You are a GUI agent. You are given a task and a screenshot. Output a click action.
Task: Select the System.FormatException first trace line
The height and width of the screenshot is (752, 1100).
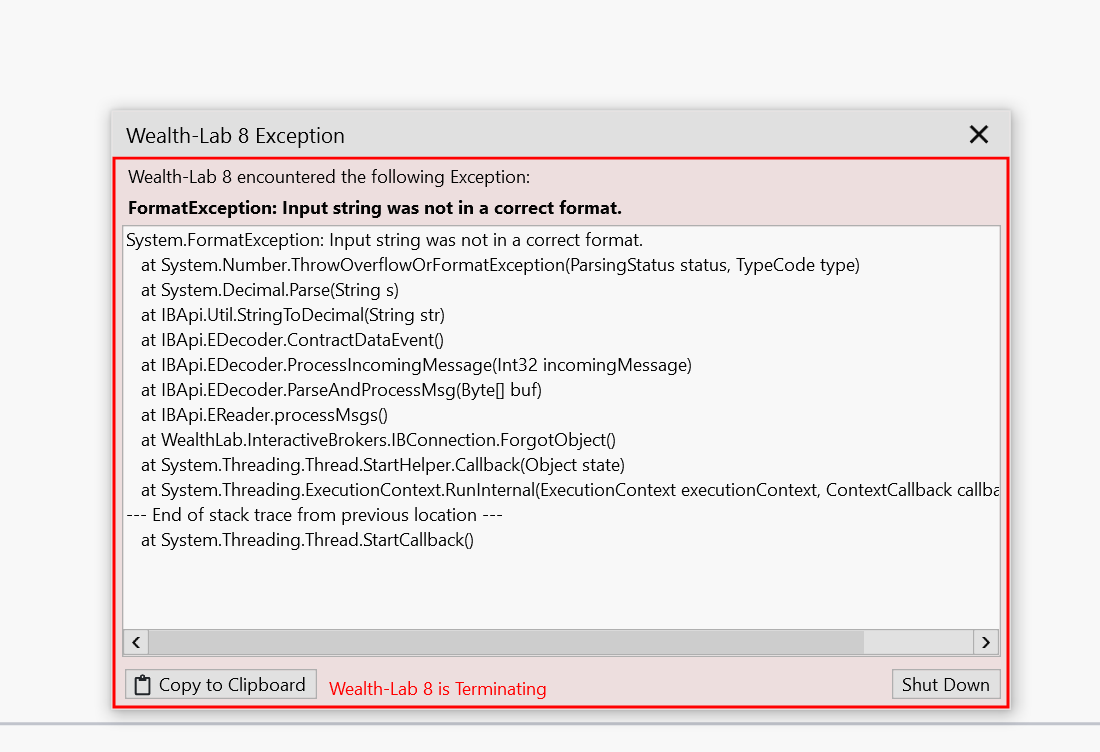(x=384, y=240)
